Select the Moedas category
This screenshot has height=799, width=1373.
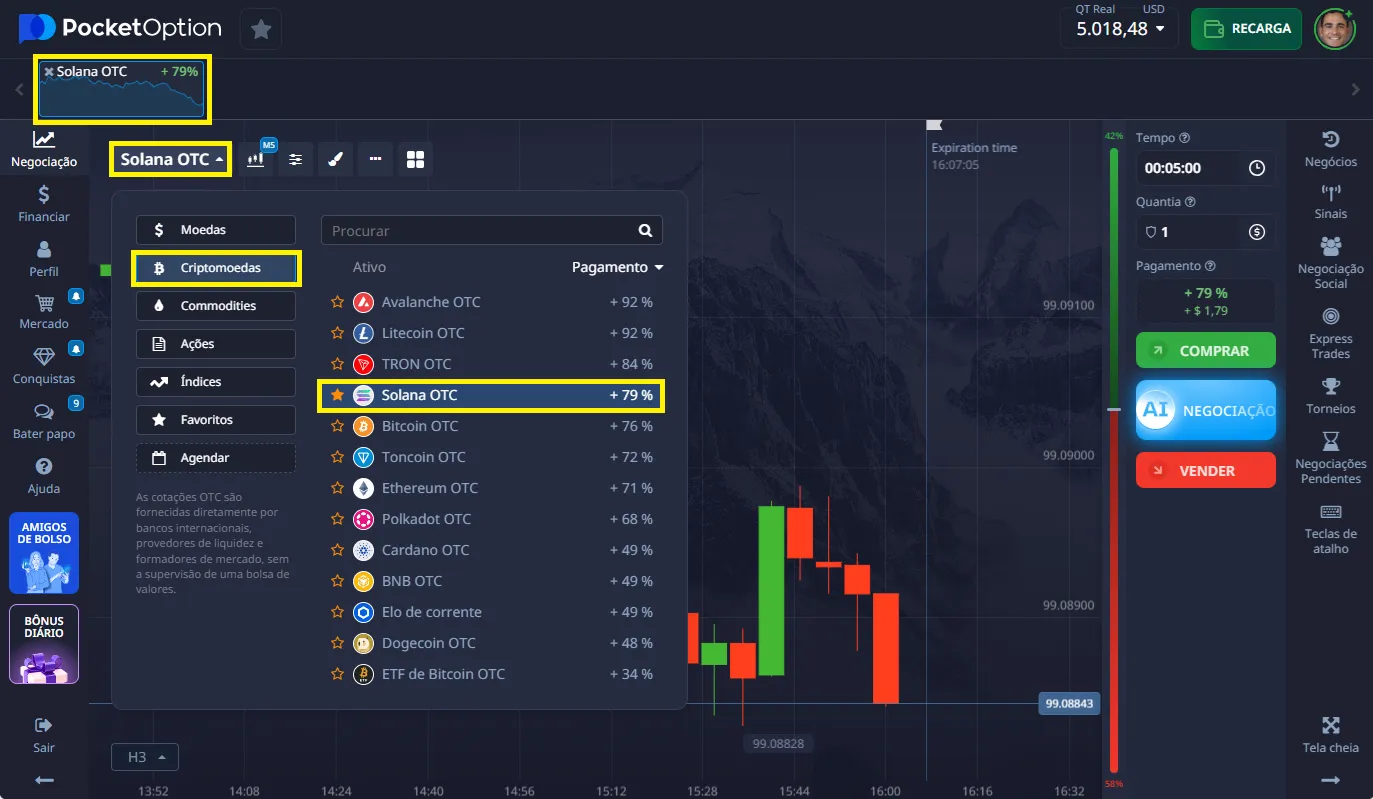[216, 230]
